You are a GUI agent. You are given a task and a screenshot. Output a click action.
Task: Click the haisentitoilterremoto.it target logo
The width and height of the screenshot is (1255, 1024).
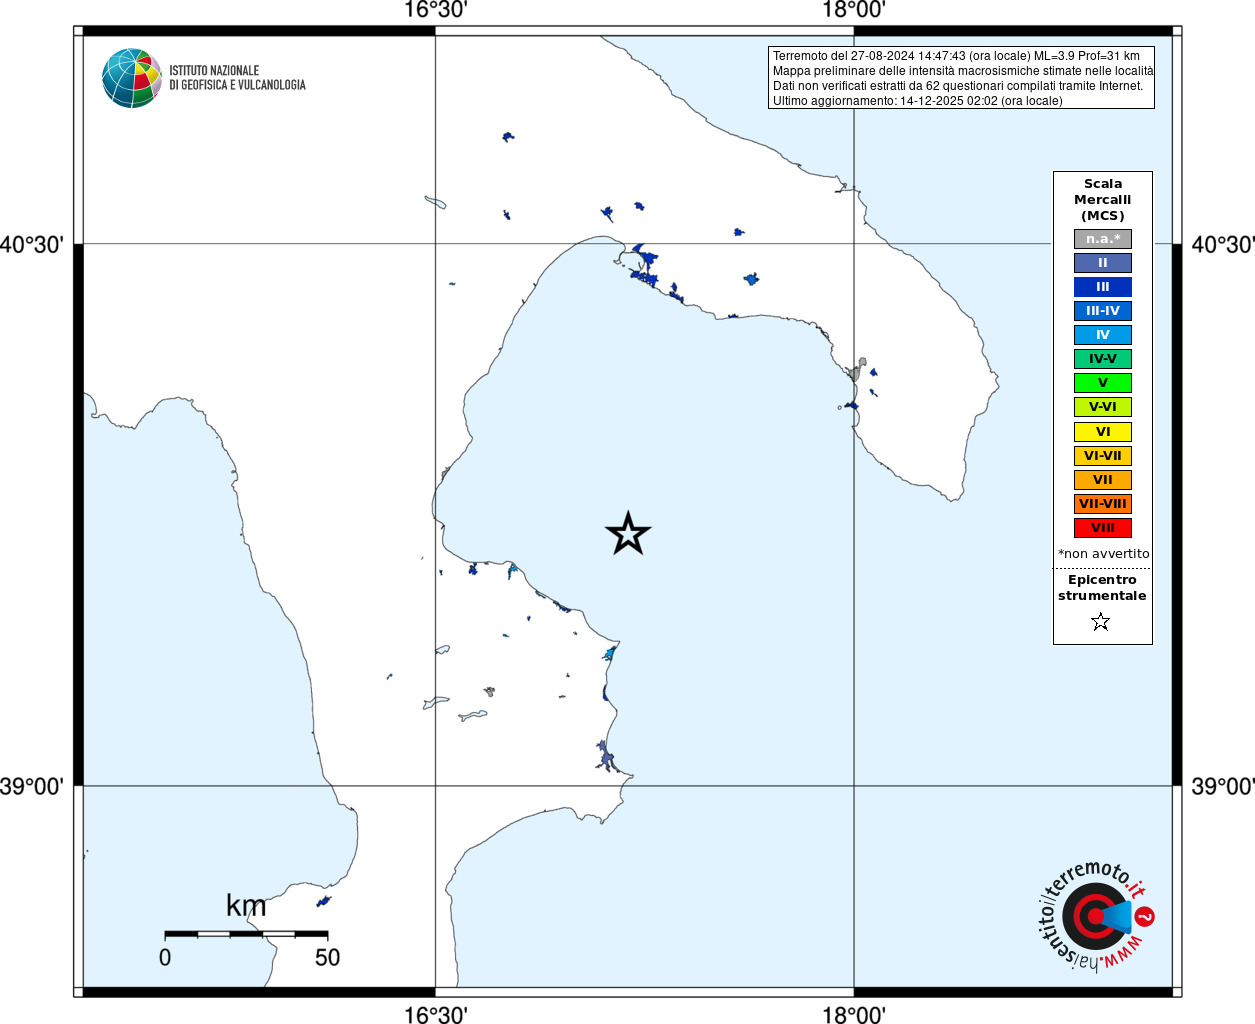point(1097,916)
